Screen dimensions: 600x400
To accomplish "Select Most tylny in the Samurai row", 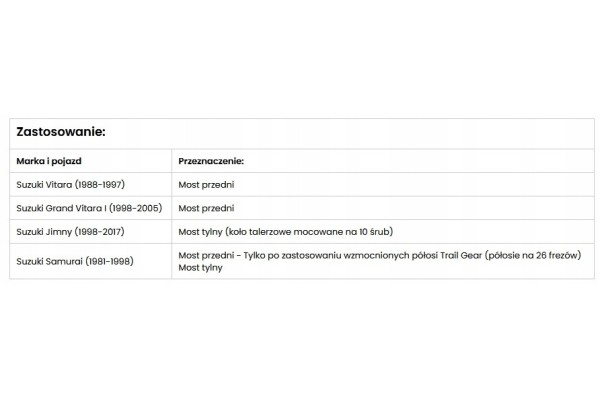I will pyautogui.click(x=201, y=268).
